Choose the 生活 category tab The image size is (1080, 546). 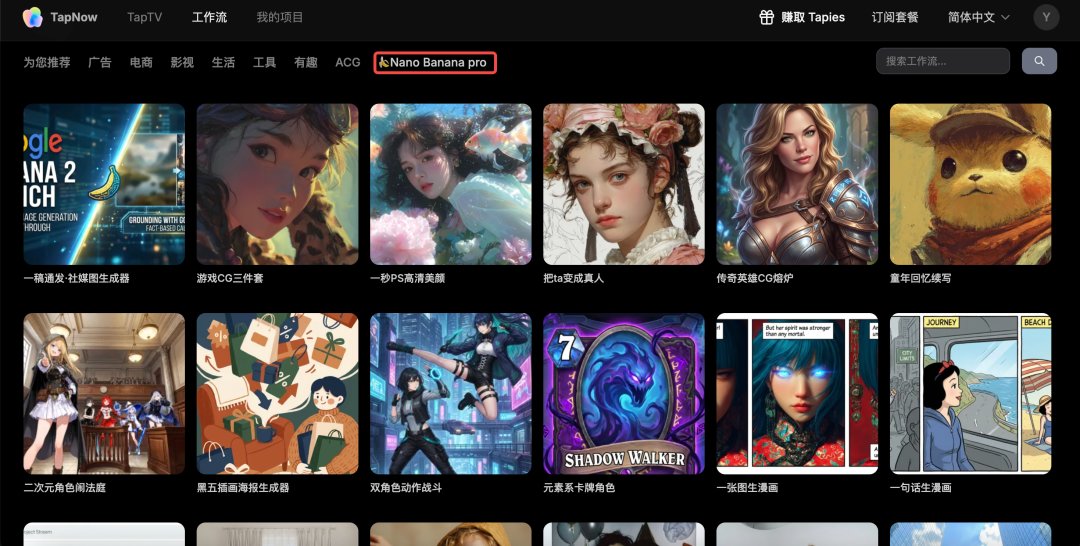[x=223, y=62]
